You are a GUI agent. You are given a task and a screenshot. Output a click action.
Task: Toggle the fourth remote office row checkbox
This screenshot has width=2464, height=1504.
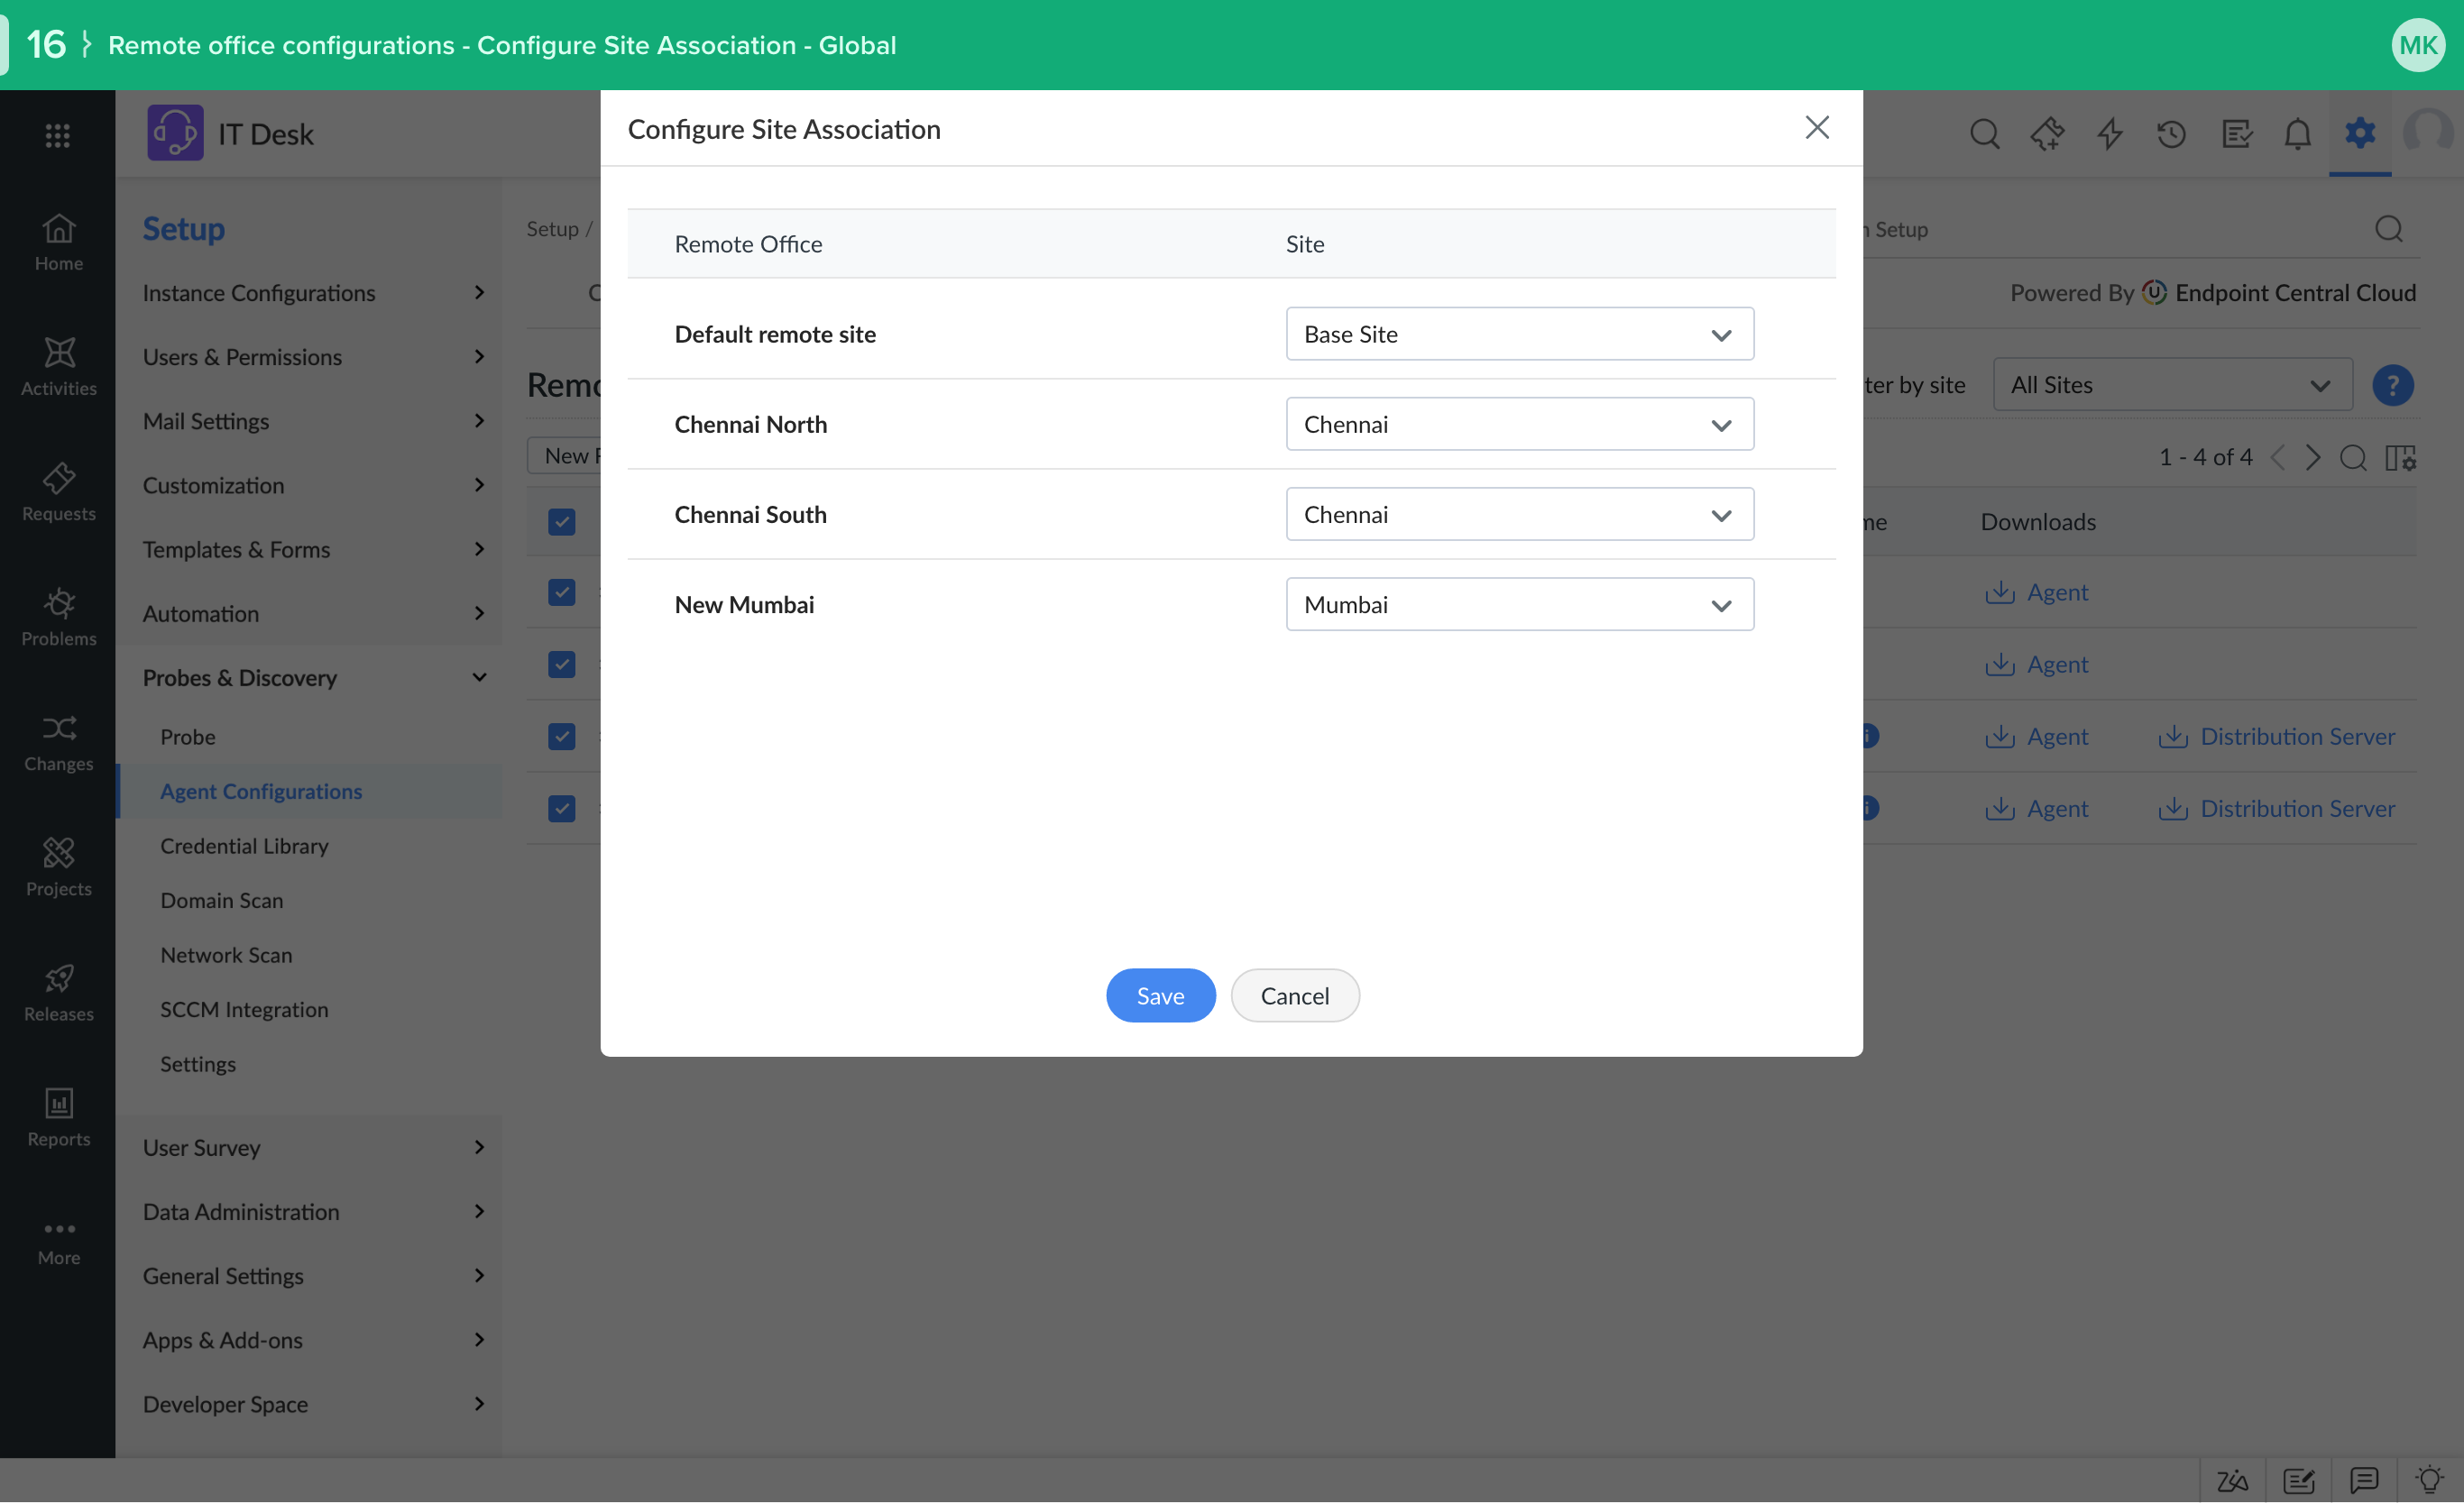(x=562, y=809)
